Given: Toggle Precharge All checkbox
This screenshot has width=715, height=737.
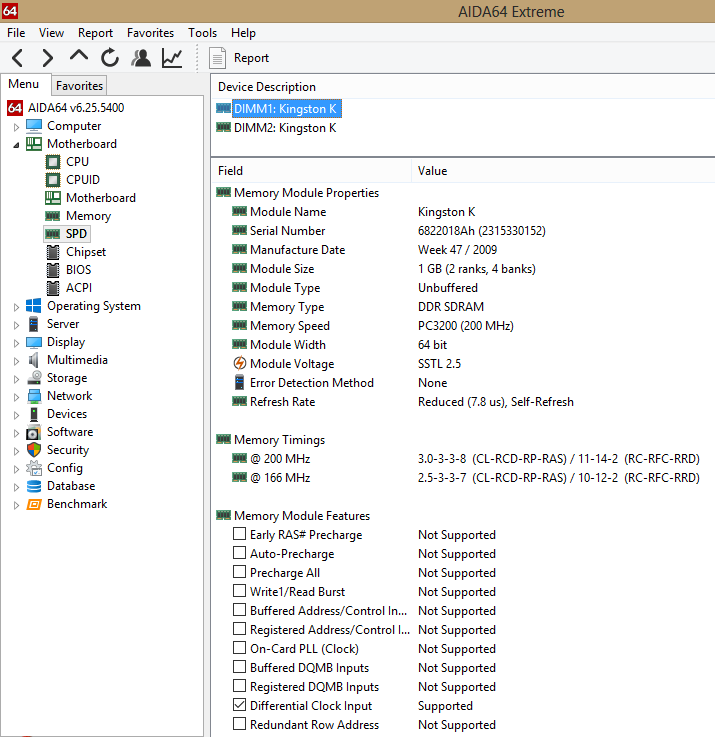Looking at the screenshot, I should coord(239,572).
